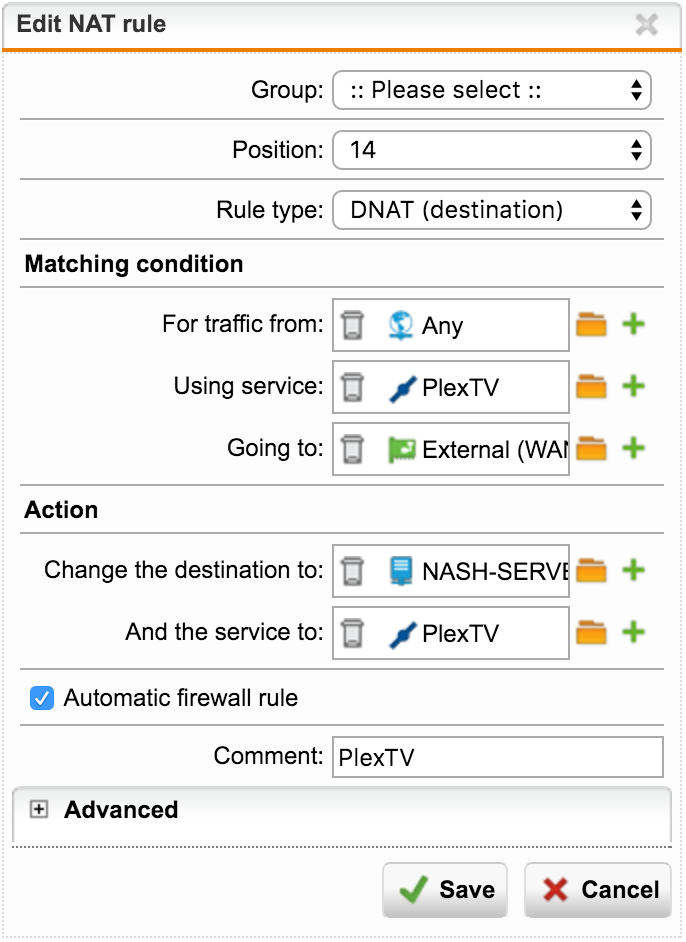Open folder for And the service to
686x942 pixels.
591,633
